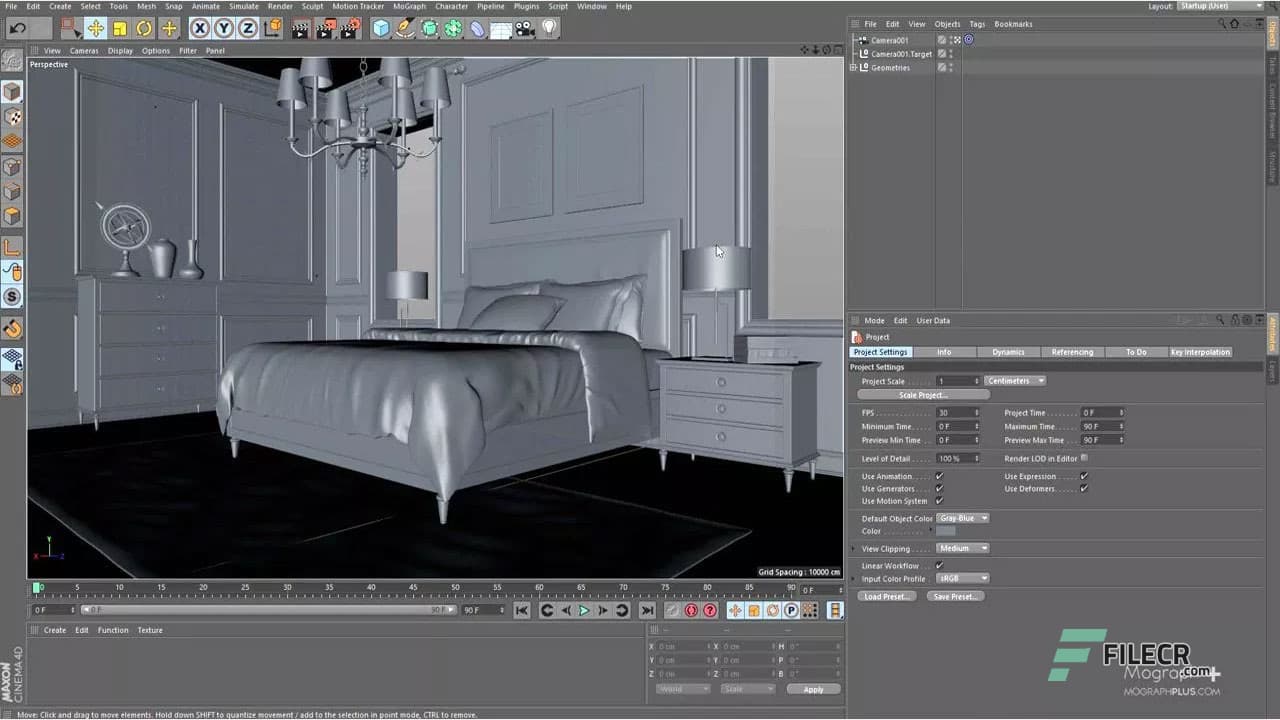This screenshot has height=720, width=1280.
Task: Select the Pen/spline tool icon
Action: point(405,28)
